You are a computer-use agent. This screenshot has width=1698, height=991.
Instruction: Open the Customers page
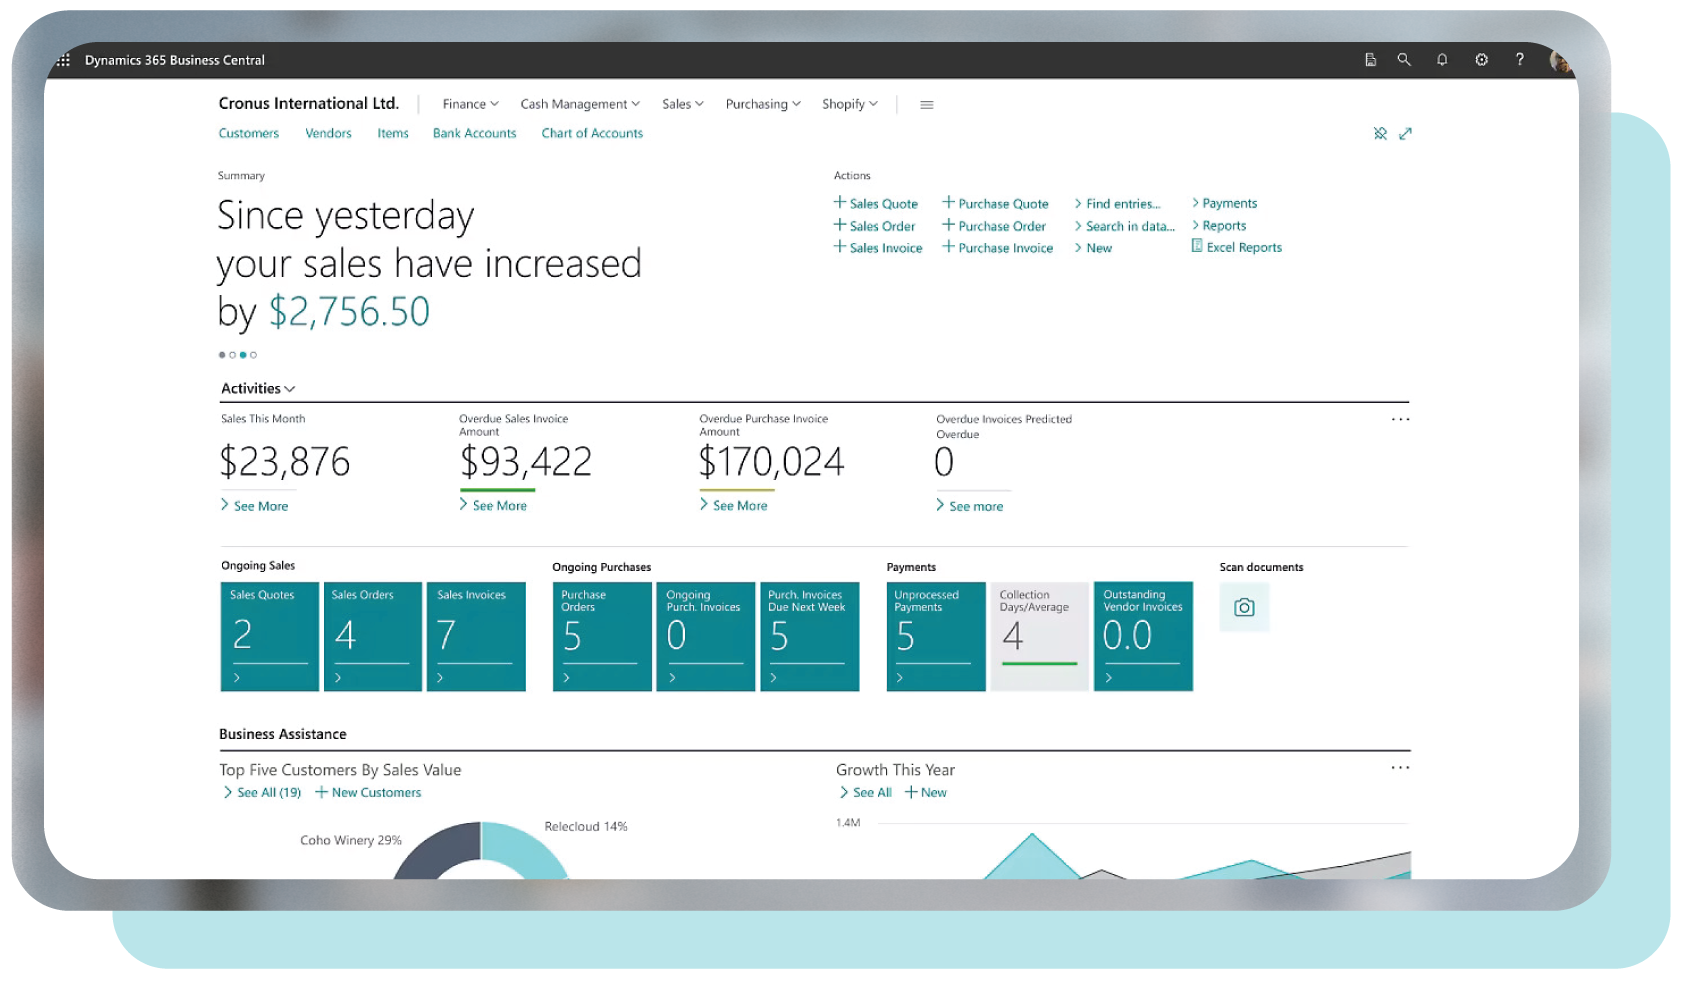point(249,133)
